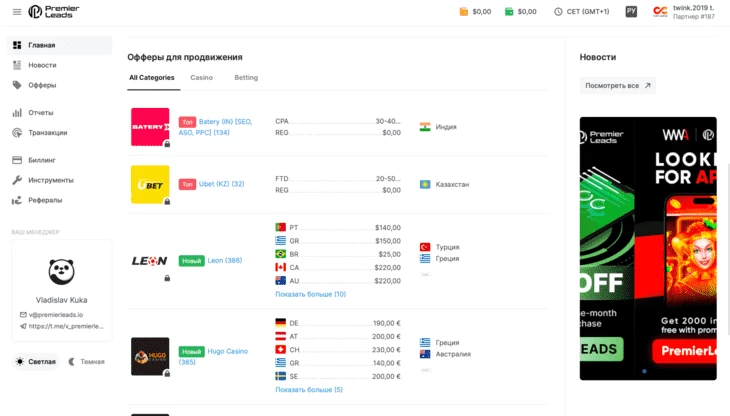Expand Показать больше (10) for Leon

pyautogui.click(x=311, y=294)
